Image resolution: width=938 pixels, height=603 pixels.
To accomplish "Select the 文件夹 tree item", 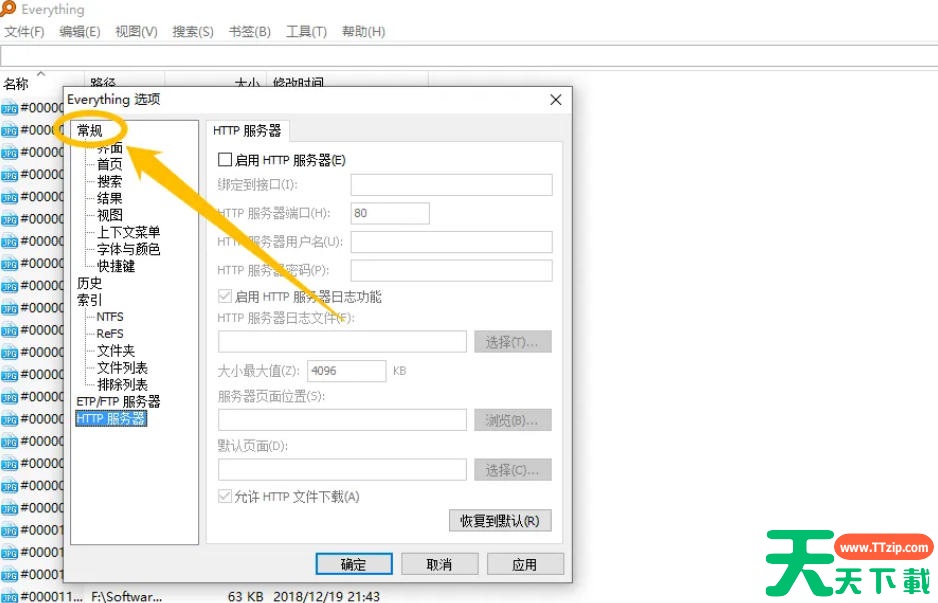I will pyautogui.click(x=116, y=351).
